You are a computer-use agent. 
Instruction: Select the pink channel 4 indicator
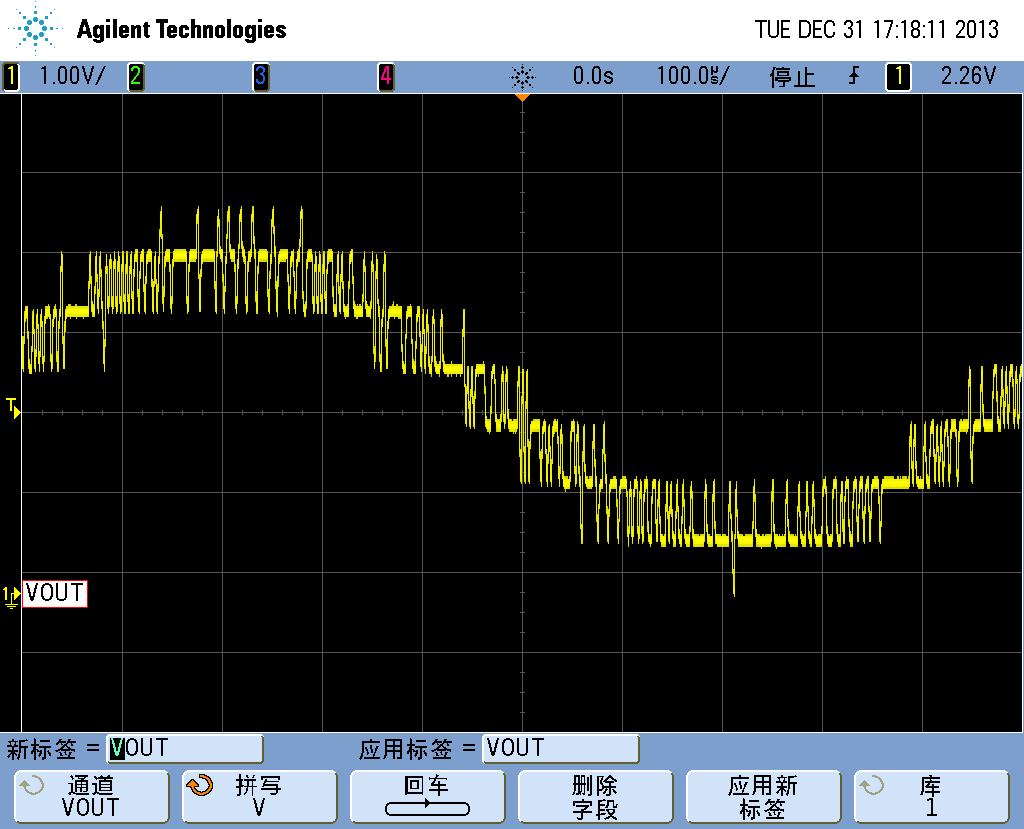(386, 76)
